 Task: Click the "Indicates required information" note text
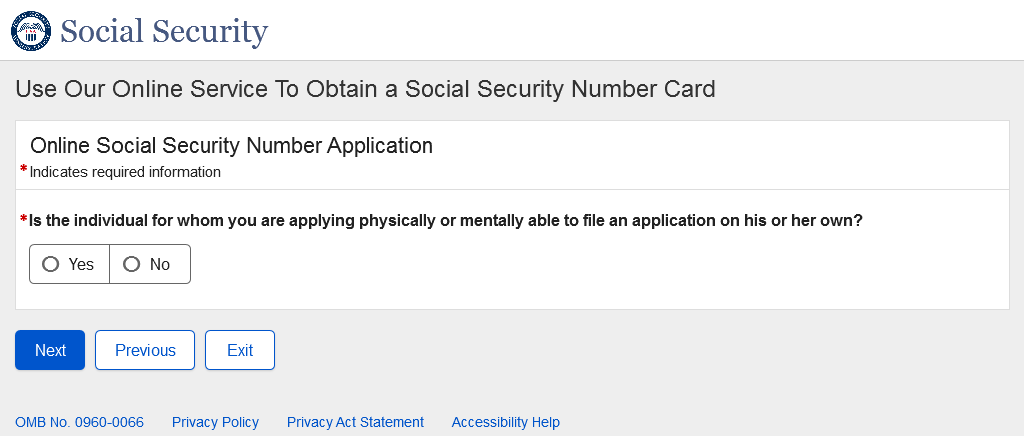click(125, 172)
